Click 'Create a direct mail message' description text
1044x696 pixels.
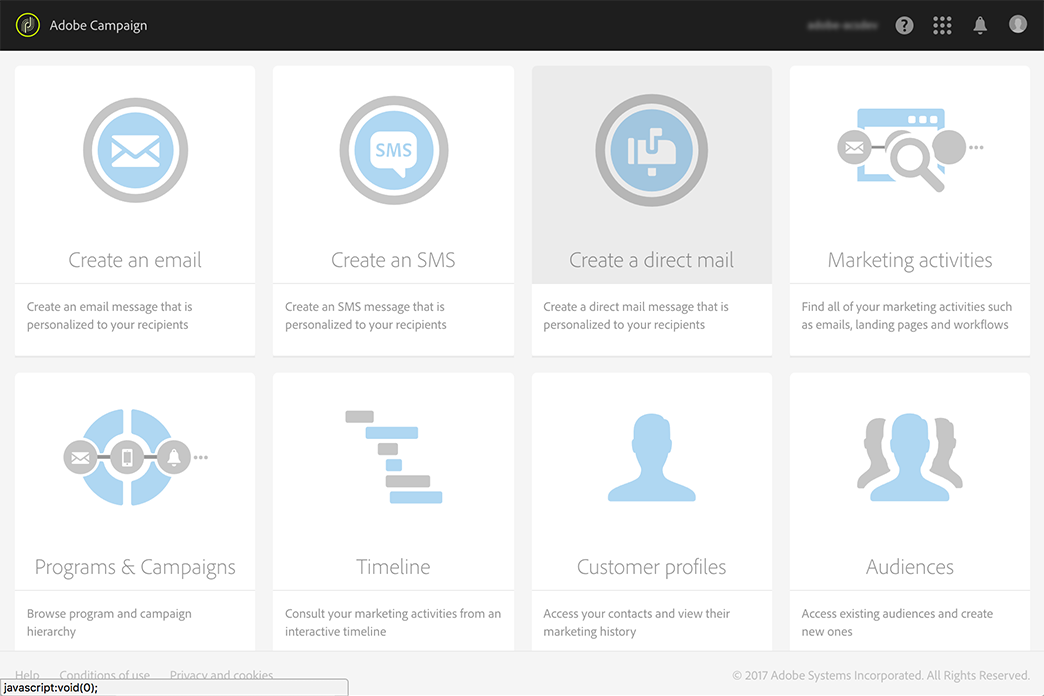pos(636,316)
